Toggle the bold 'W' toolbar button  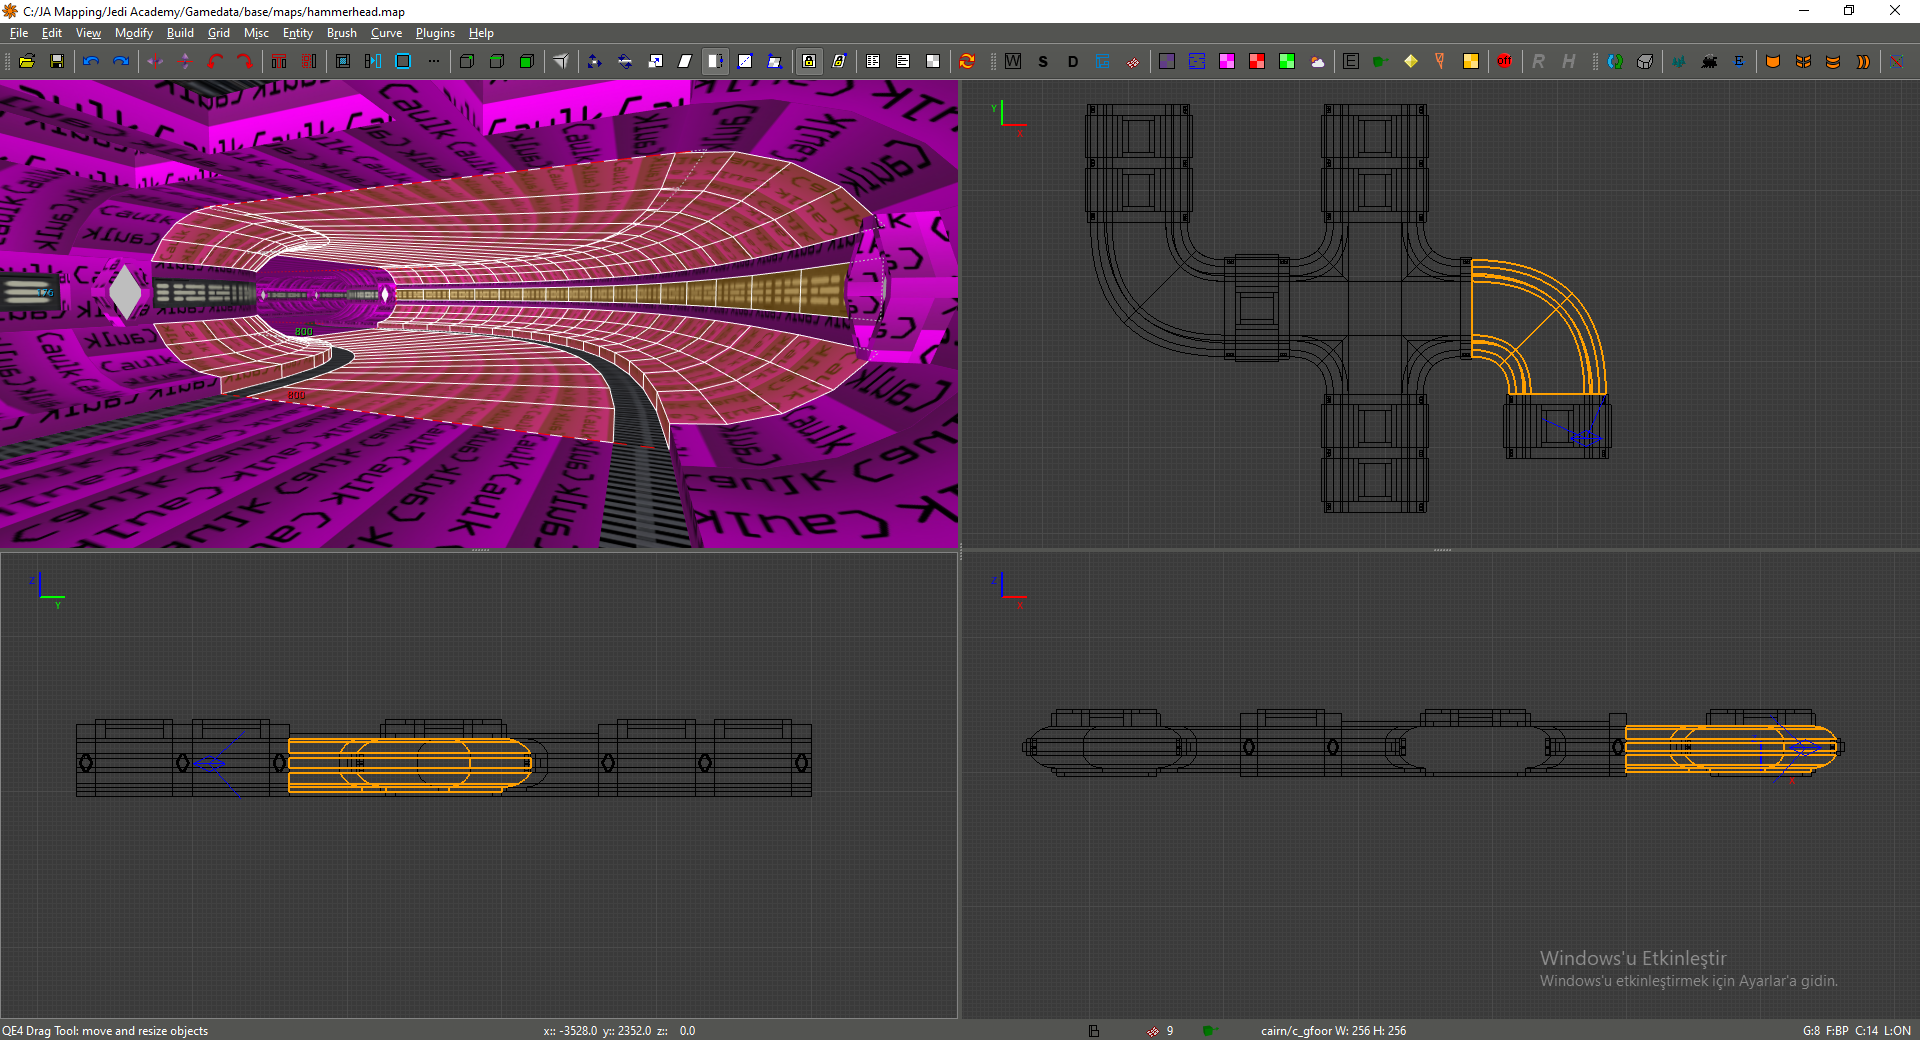[x=1013, y=61]
